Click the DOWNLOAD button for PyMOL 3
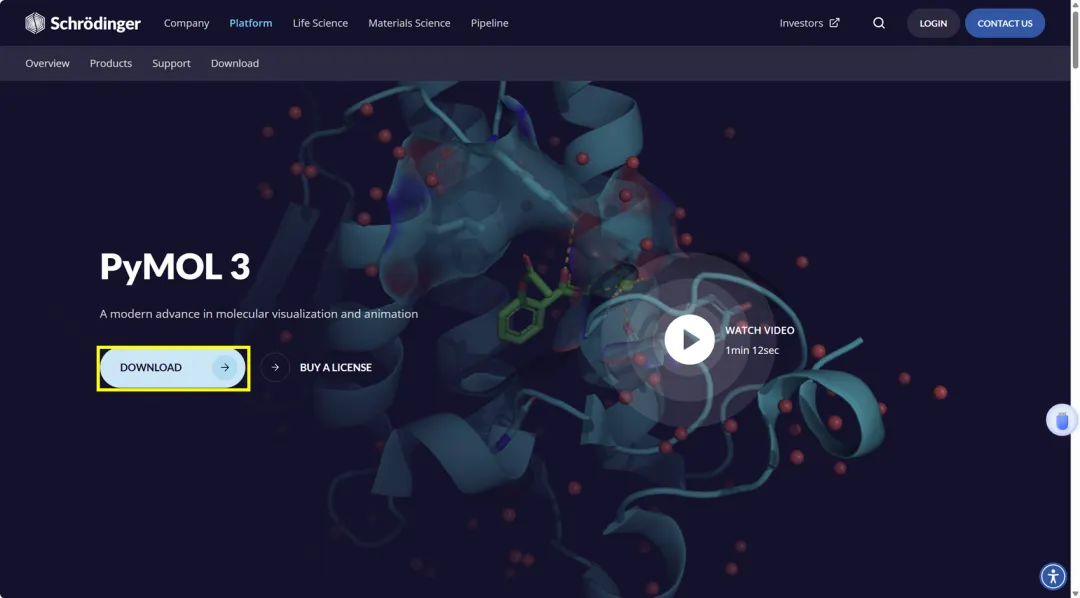Image resolution: width=1080 pixels, height=598 pixels. 173,368
